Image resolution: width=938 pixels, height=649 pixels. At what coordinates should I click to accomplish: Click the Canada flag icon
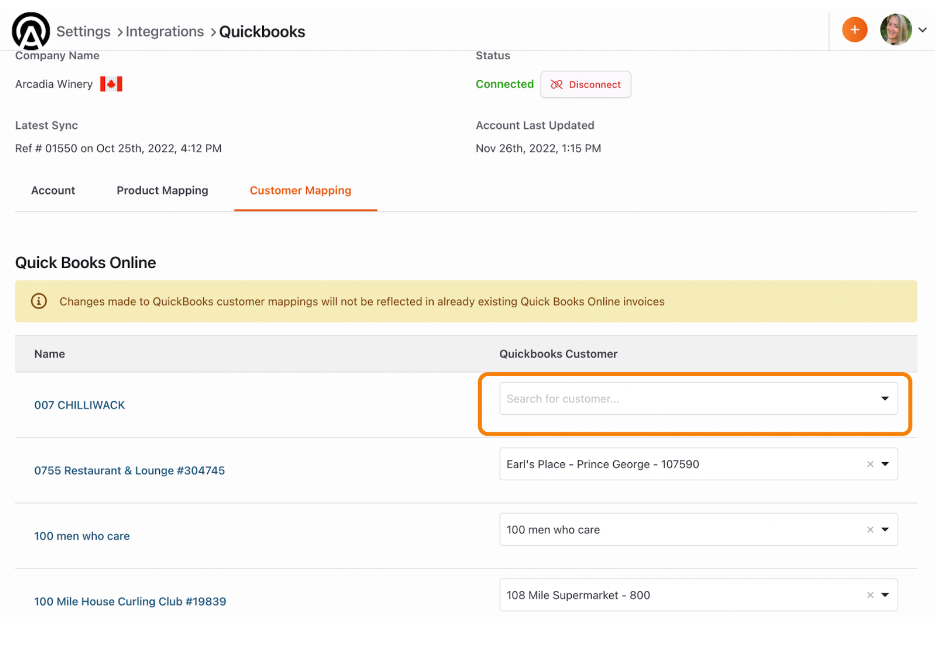pos(111,84)
